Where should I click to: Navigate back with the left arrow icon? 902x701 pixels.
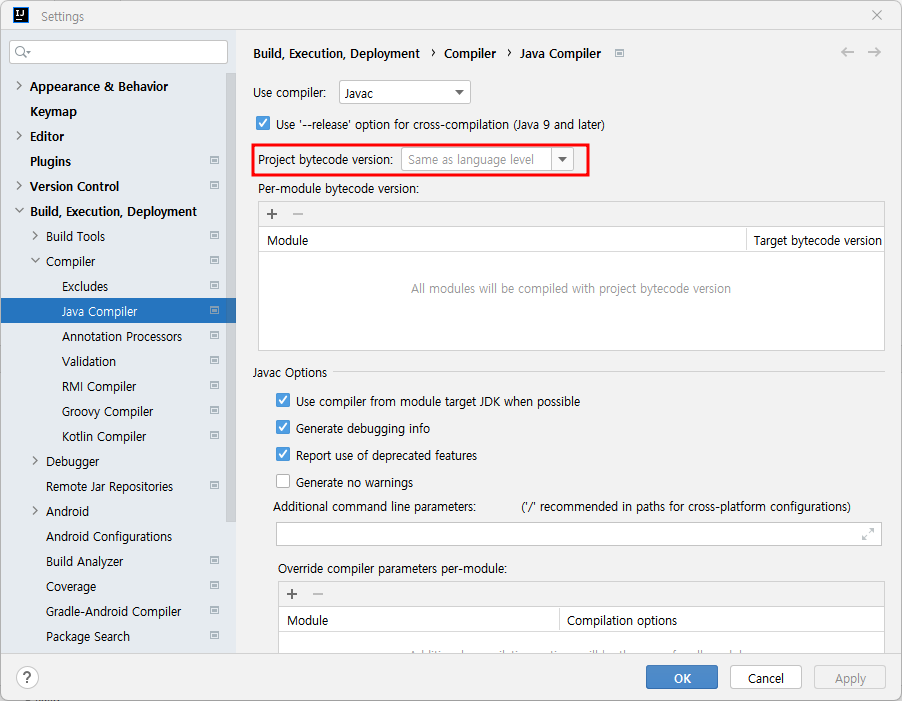pos(847,52)
